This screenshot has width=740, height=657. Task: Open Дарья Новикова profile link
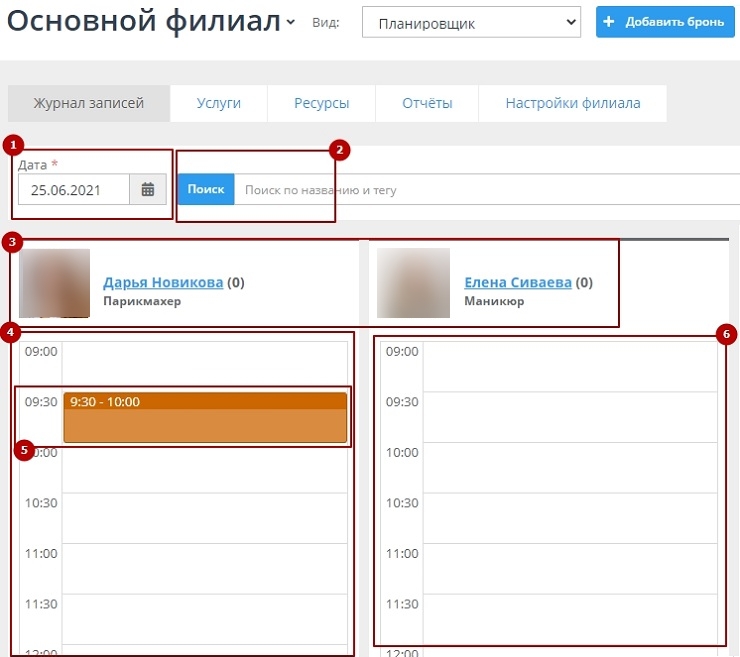coord(163,283)
